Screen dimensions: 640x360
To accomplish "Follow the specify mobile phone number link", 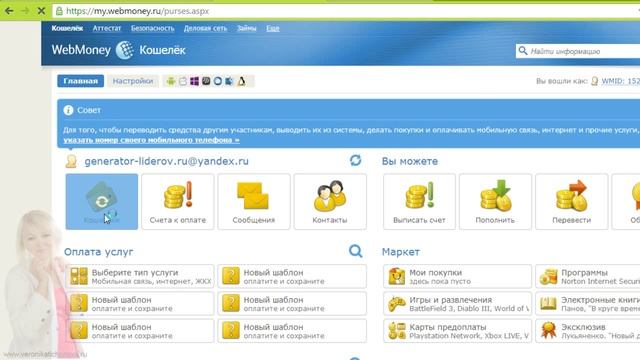I will (151, 140).
